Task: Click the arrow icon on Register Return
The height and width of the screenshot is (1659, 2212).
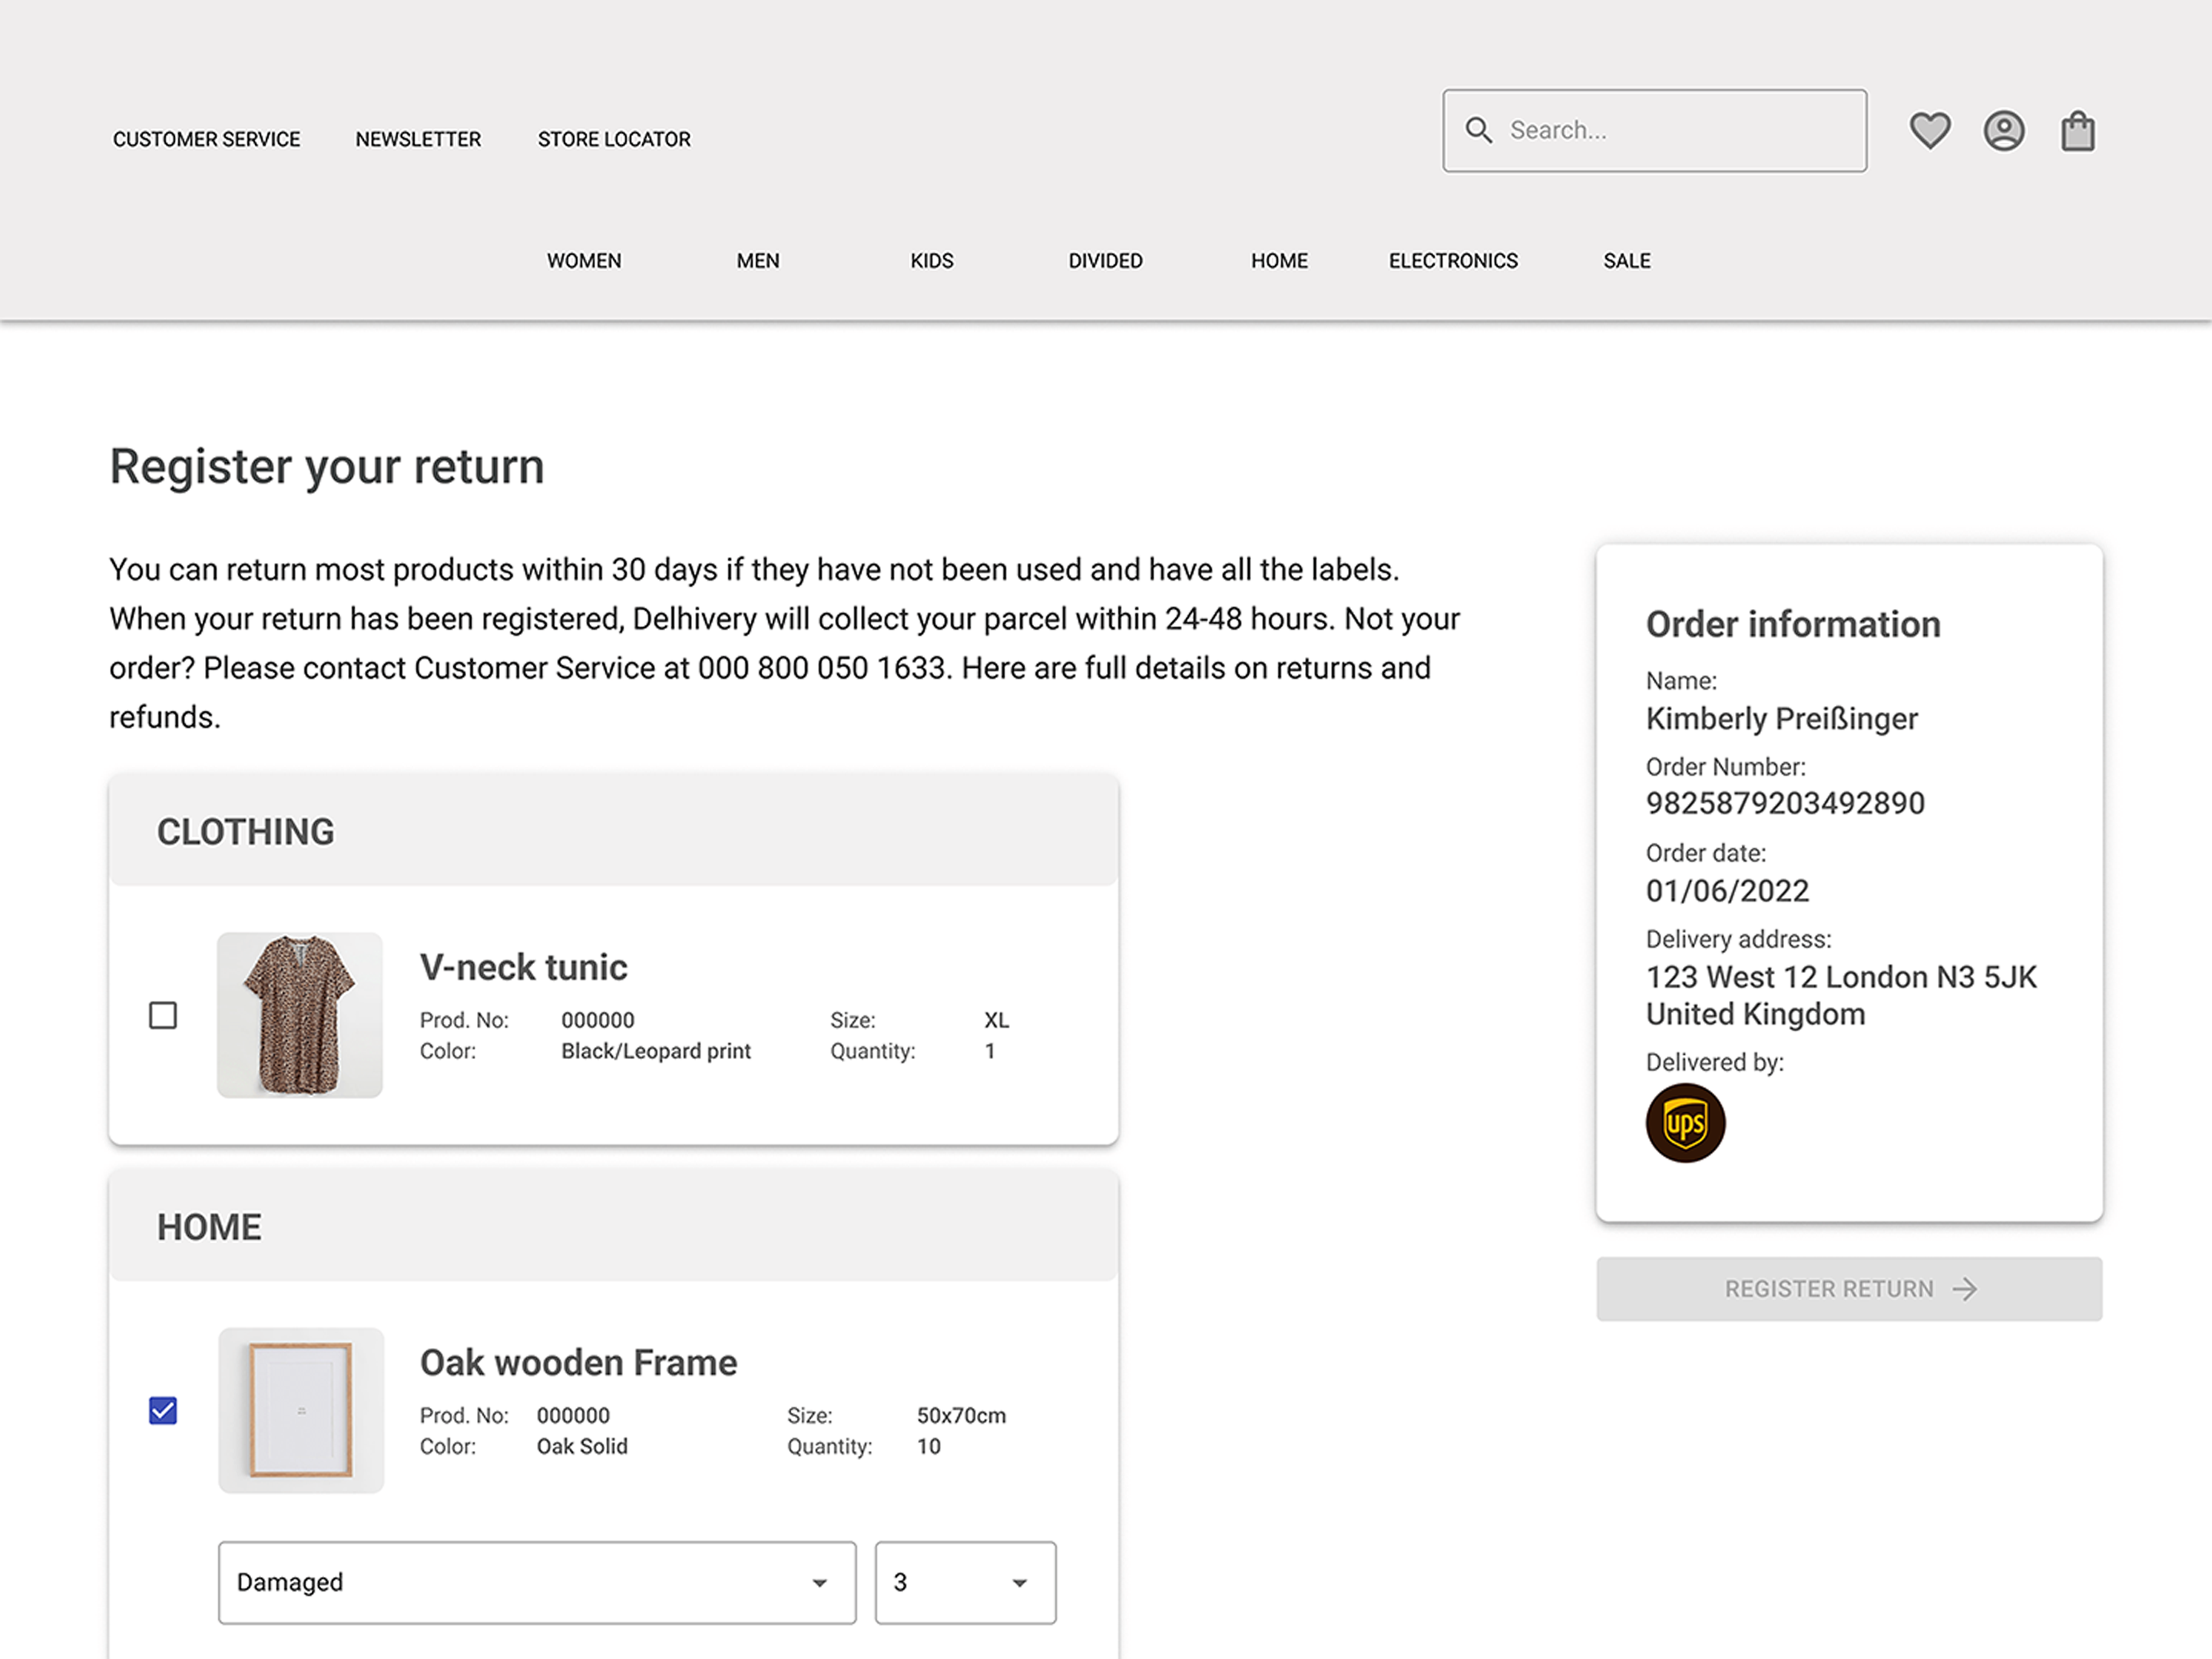Action: (x=1966, y=1288)
